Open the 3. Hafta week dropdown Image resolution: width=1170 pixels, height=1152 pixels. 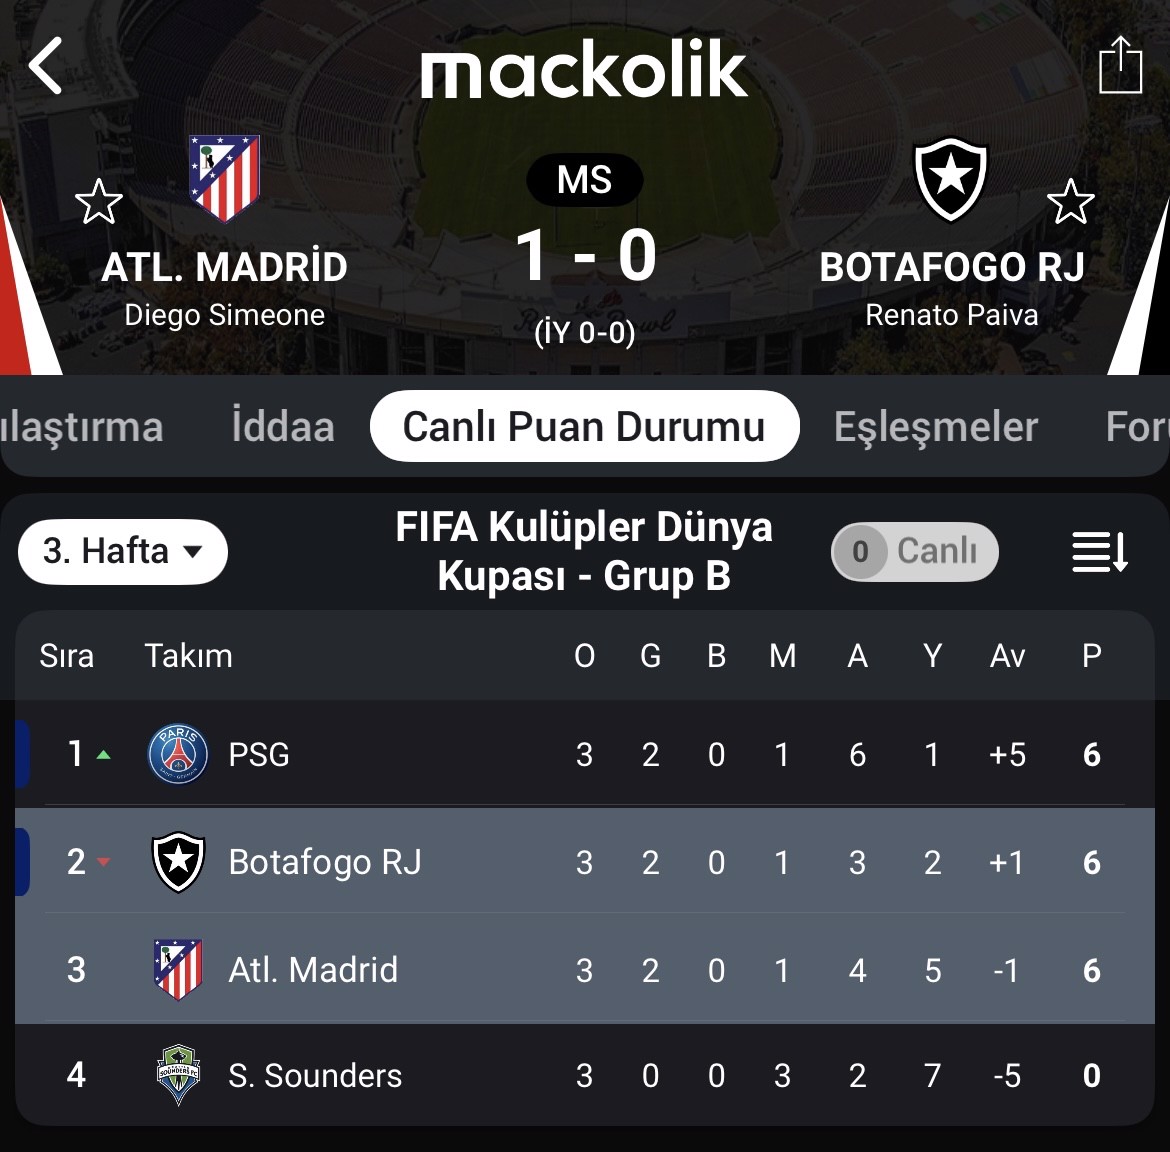[122, 551]
